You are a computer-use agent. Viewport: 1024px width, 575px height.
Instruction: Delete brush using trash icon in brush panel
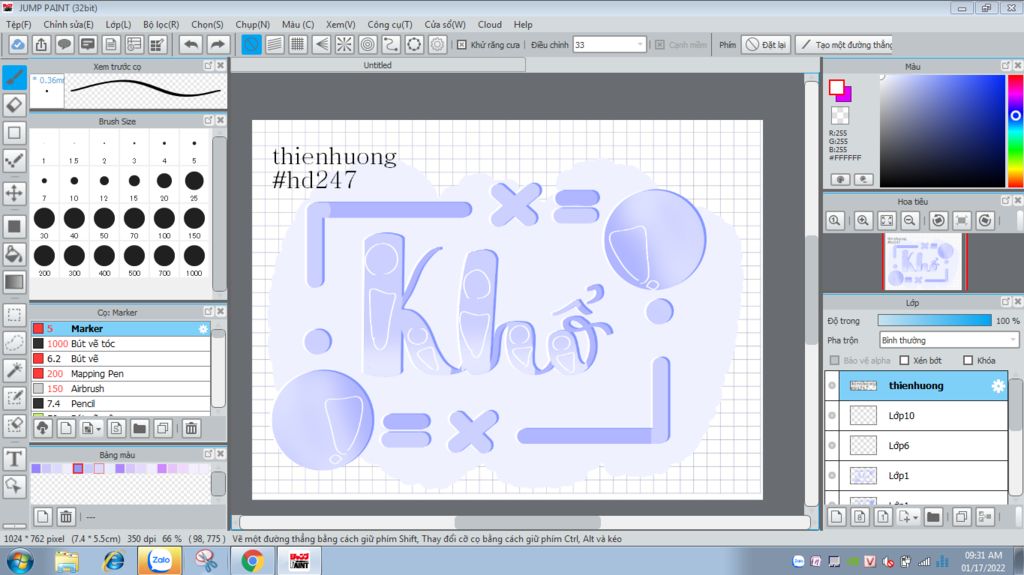pos(191,429)
